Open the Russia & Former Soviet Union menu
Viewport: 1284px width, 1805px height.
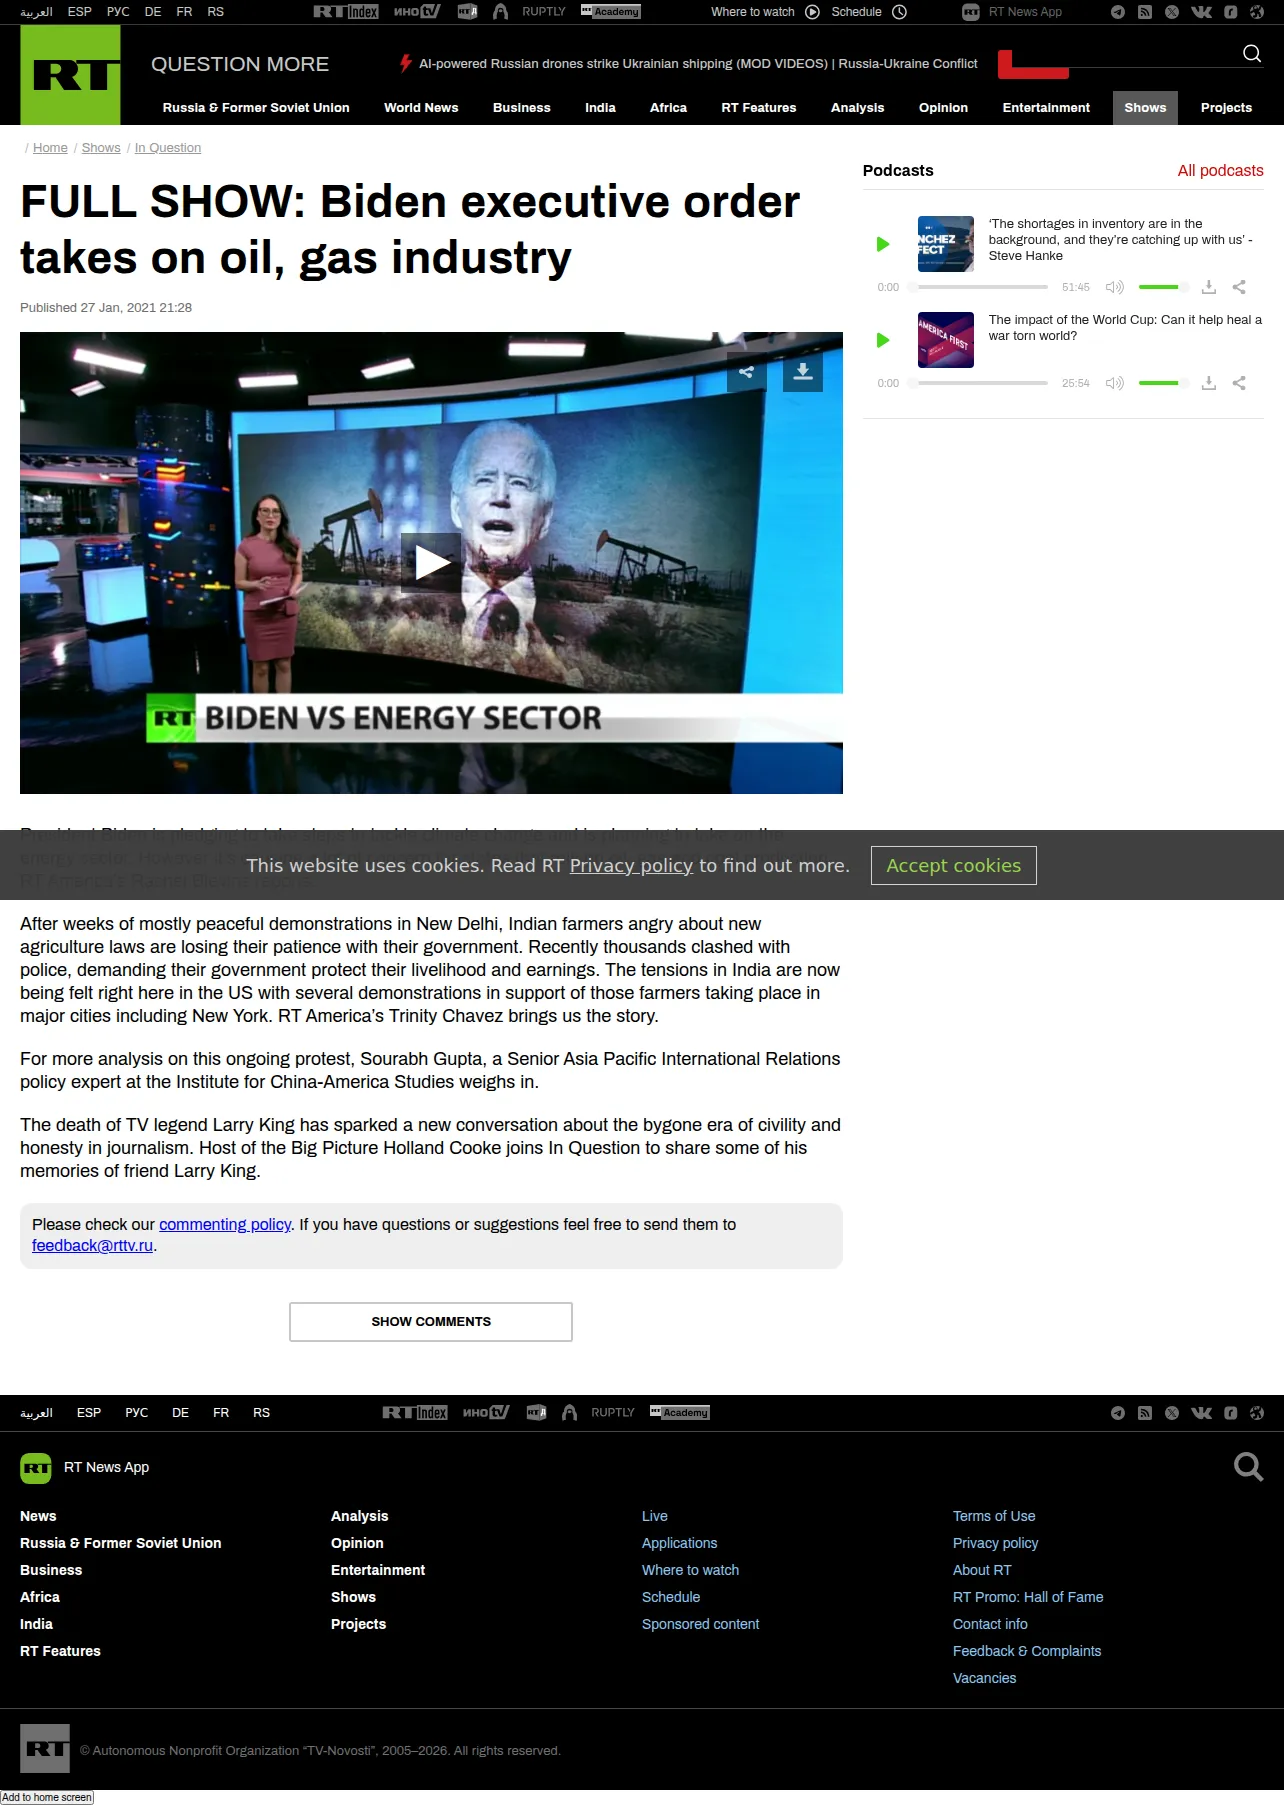coord(256,108)
